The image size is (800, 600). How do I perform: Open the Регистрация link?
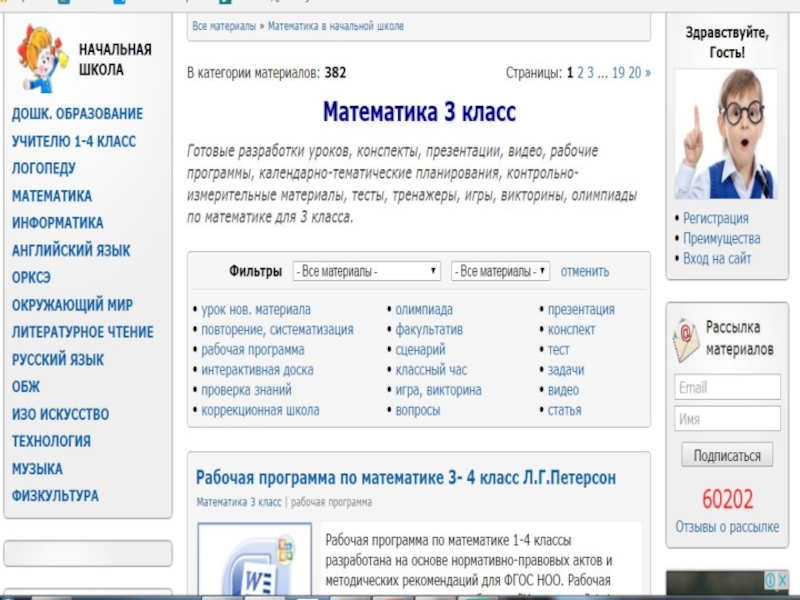click(x=715, y=218)
